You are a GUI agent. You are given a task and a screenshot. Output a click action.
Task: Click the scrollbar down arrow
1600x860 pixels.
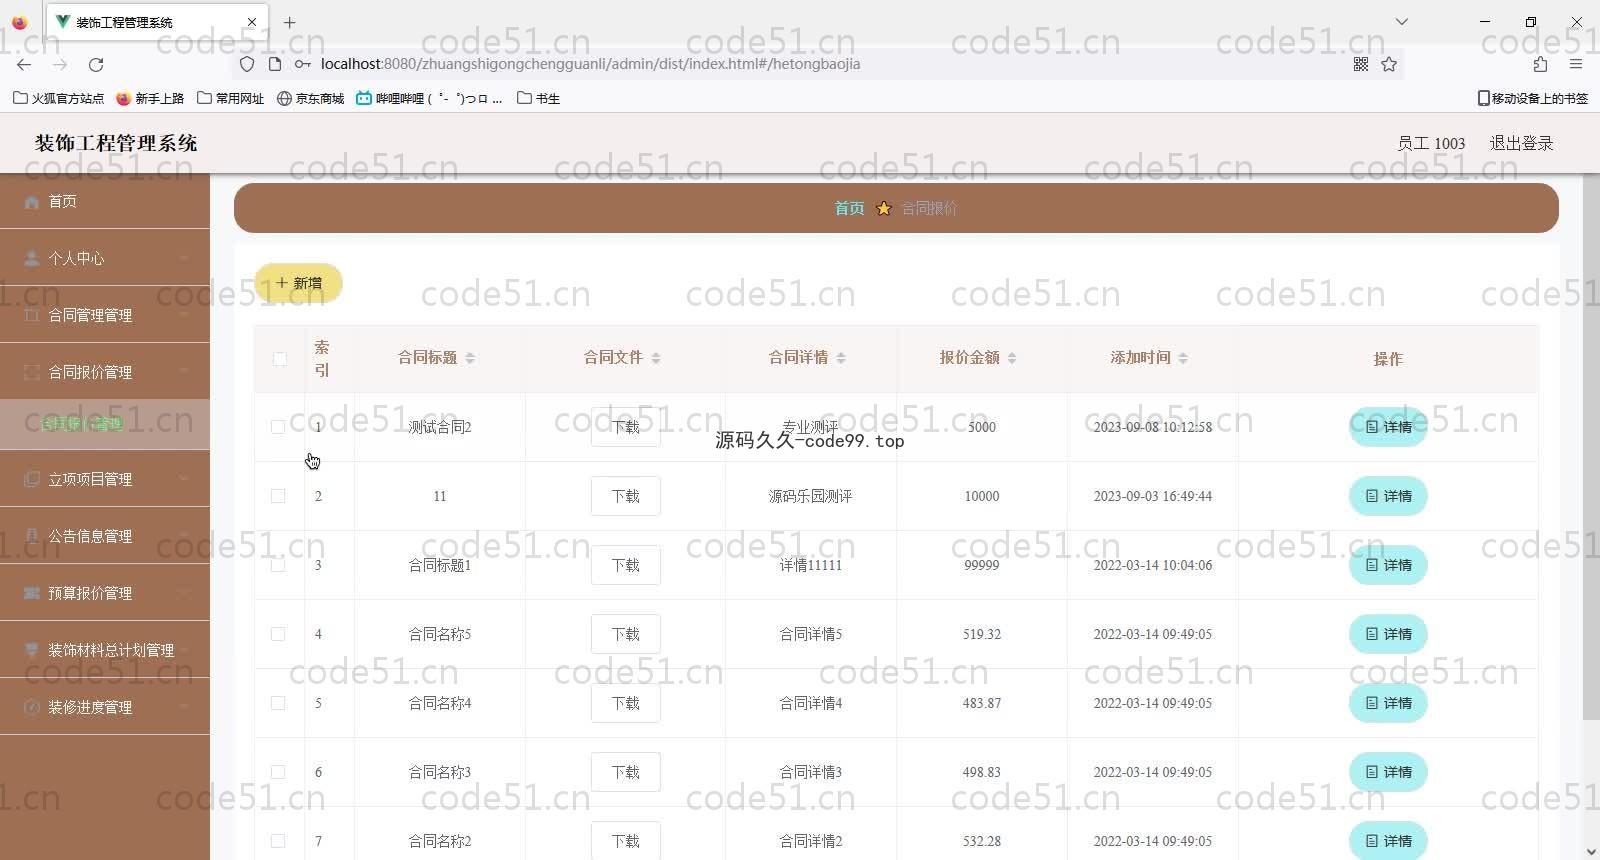pyautogui.click(x=1591, y=851)
